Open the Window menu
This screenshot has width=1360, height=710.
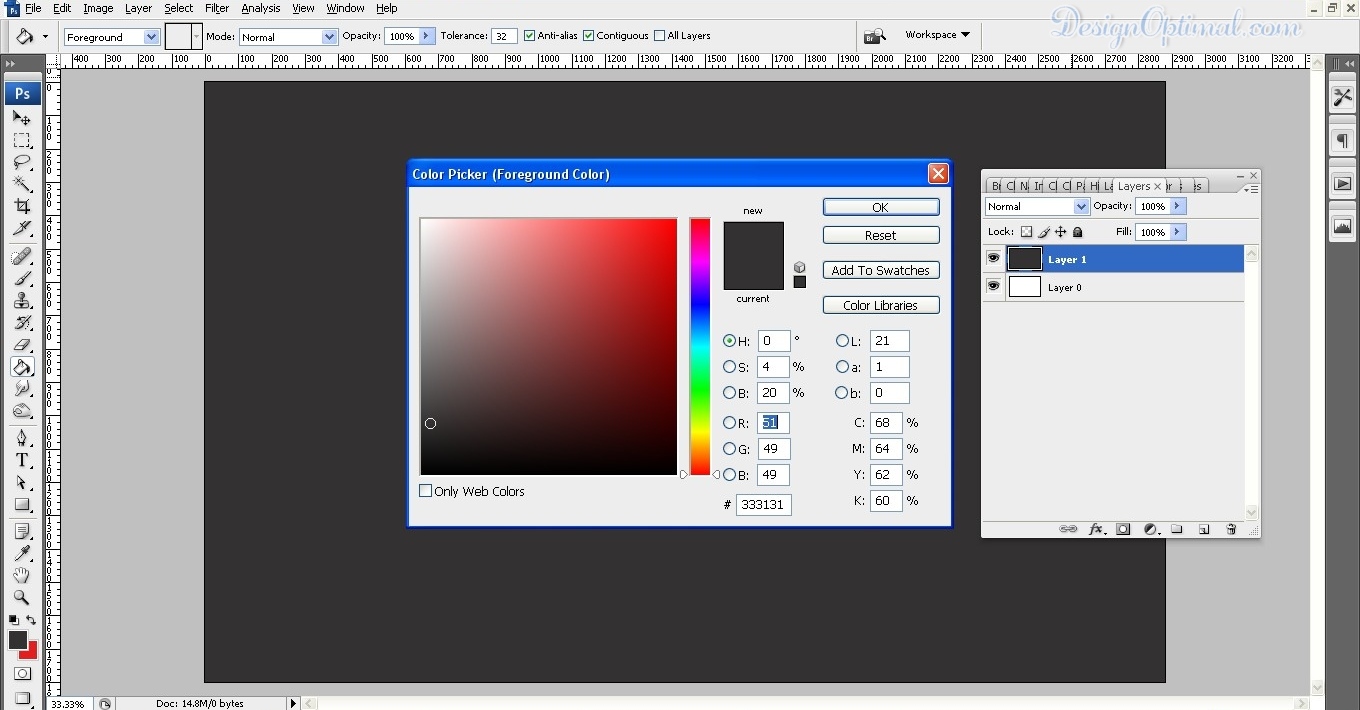(x=345, y=8)
